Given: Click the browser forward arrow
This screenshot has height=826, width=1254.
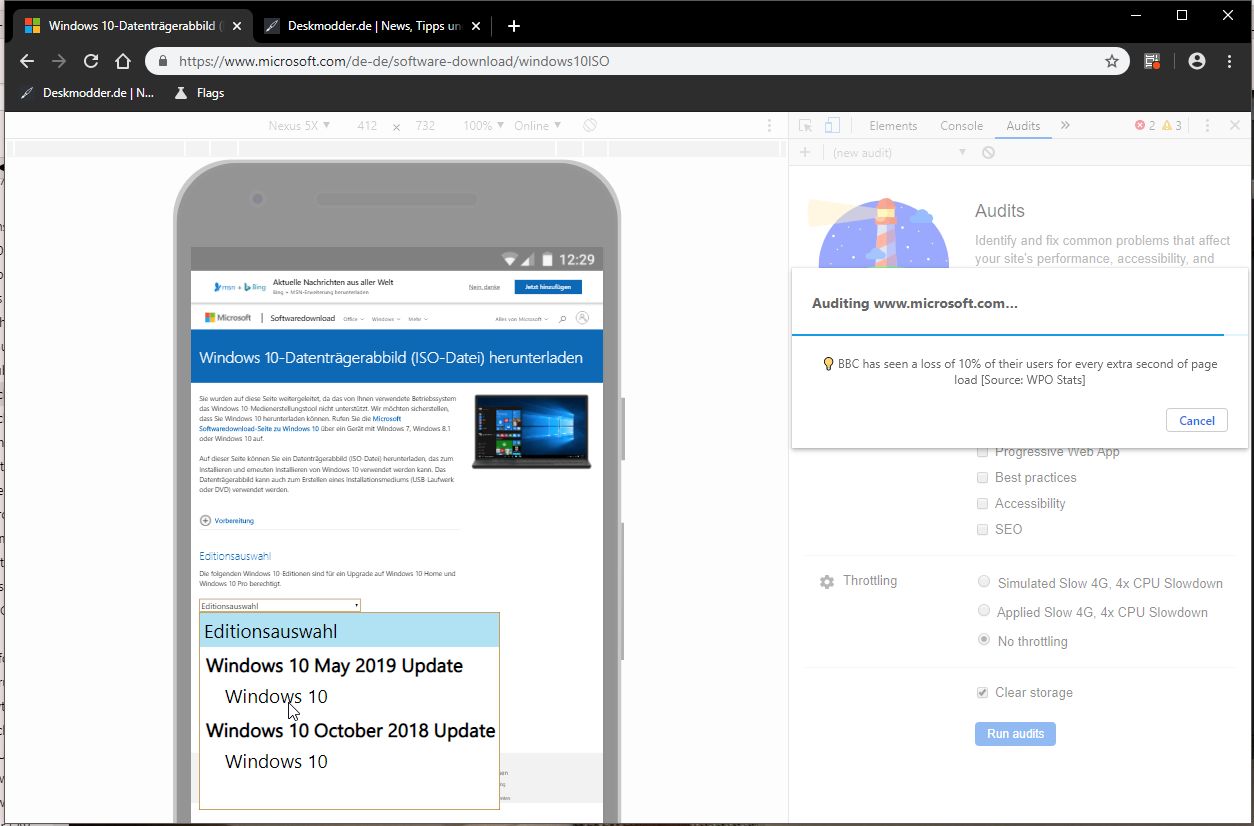Looking at the screenshot, I should click(59, 61).
